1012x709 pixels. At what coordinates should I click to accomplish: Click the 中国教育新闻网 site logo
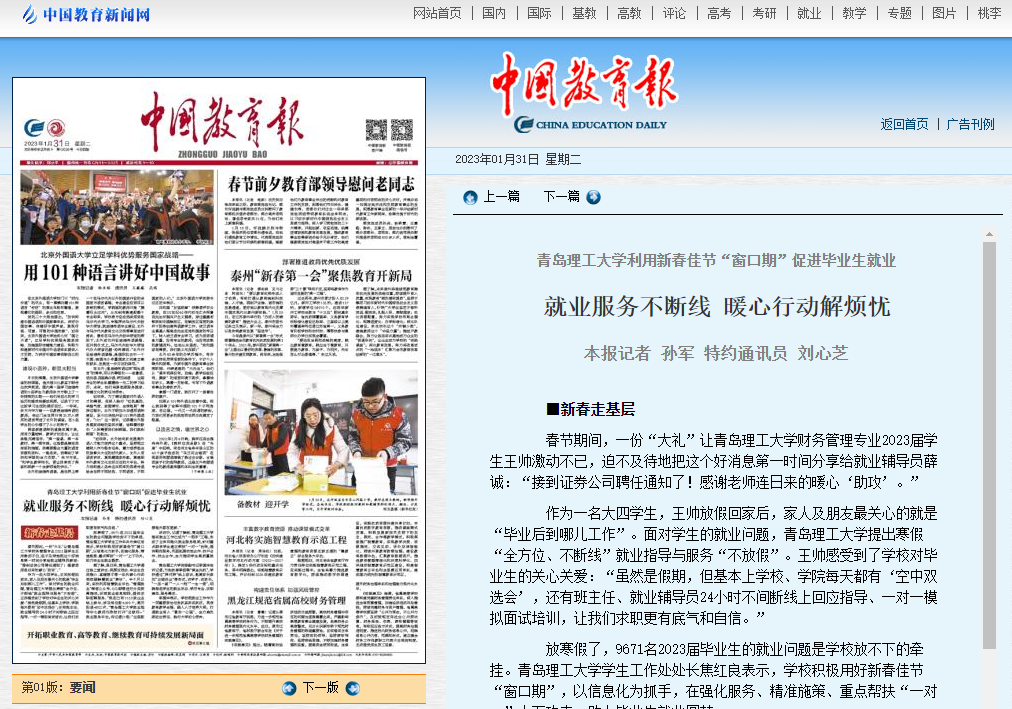click(x=86, y=15)
